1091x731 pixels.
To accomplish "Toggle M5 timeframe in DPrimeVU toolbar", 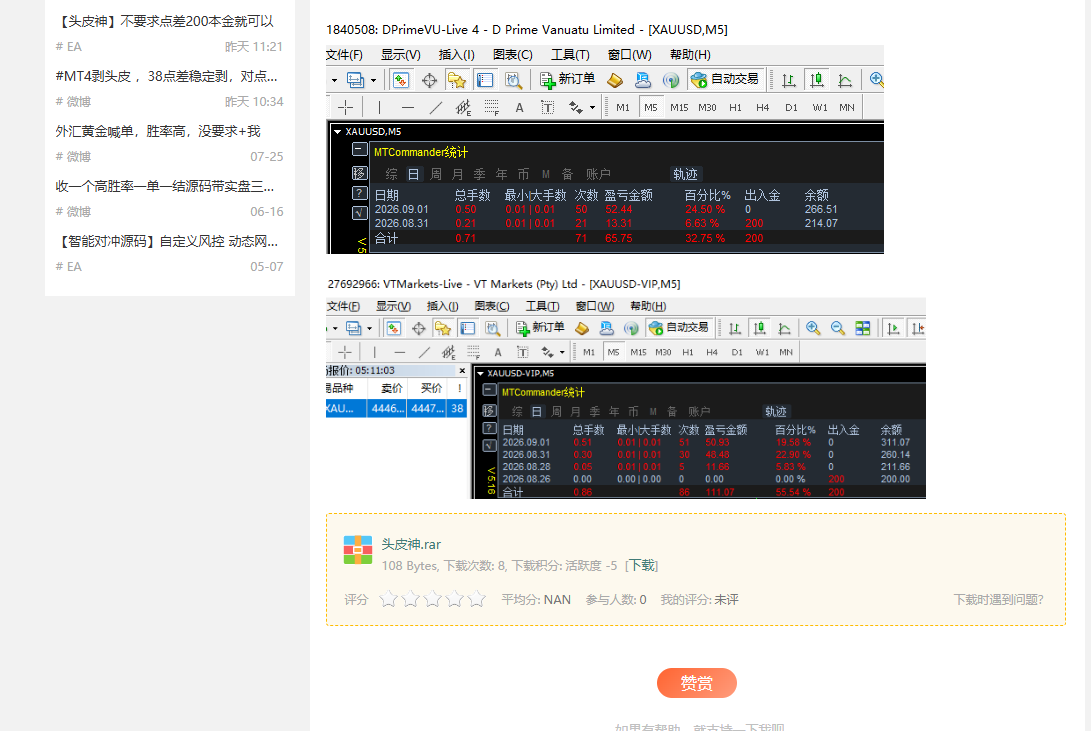I will point(651,107).
